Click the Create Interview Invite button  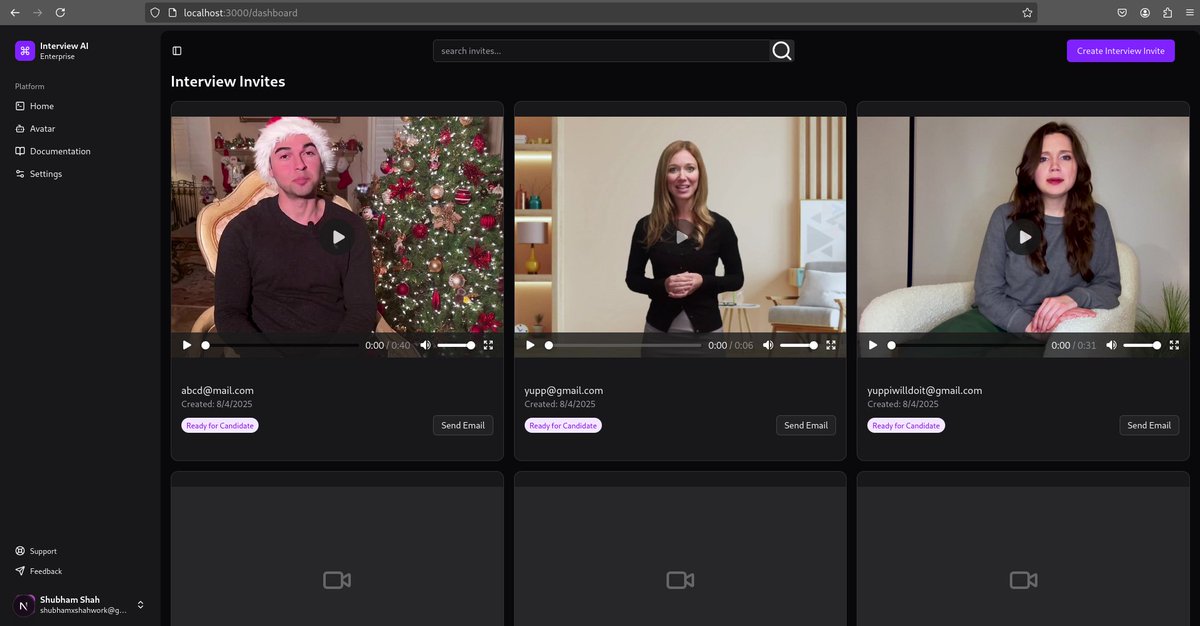[x=1121, y=51]
